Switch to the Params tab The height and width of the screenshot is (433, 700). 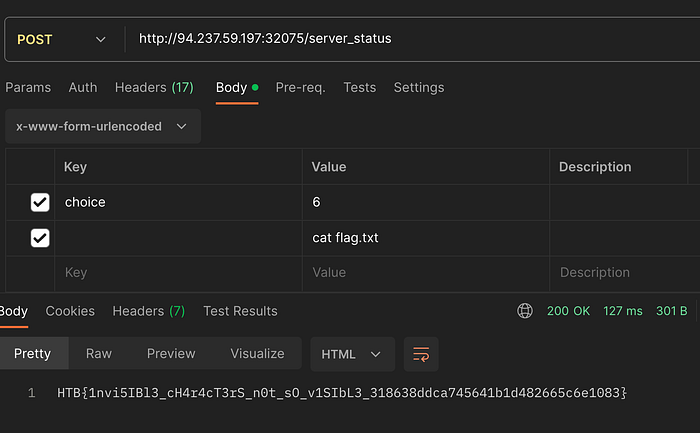point(28,87)
